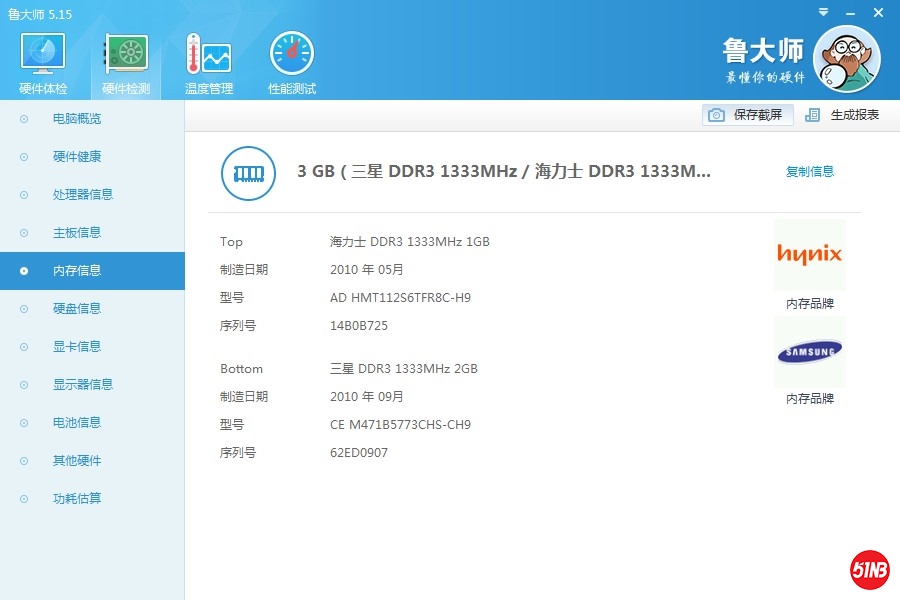Viewport: 900px width, 600px height.
Task: Open 主板信息 motherboard info sidebar item
Action: 77,233
